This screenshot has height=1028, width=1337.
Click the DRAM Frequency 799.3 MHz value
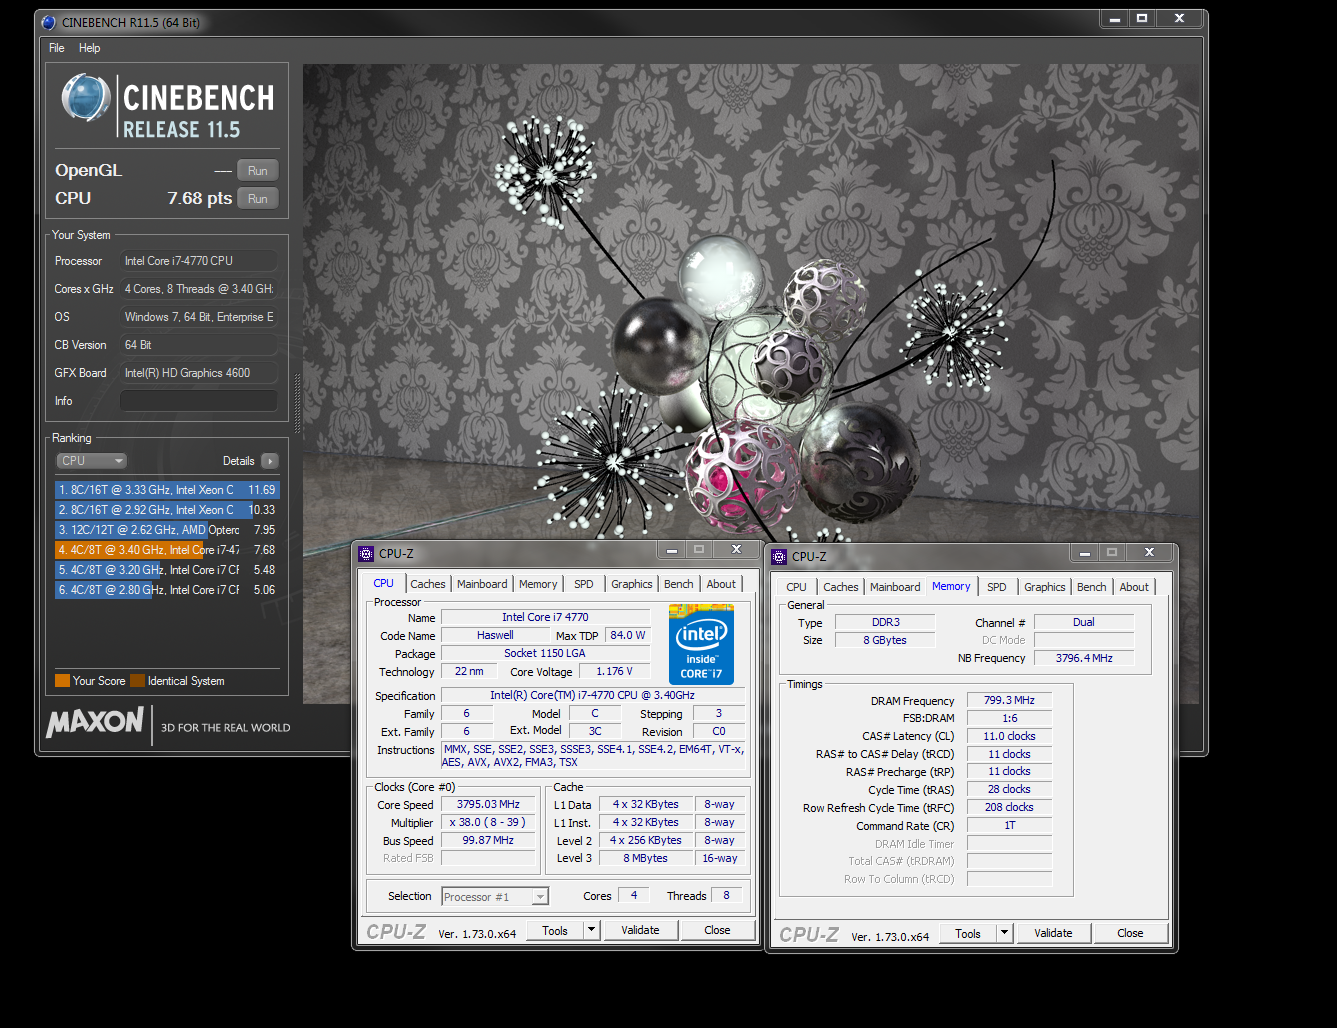coord(1009,700)
